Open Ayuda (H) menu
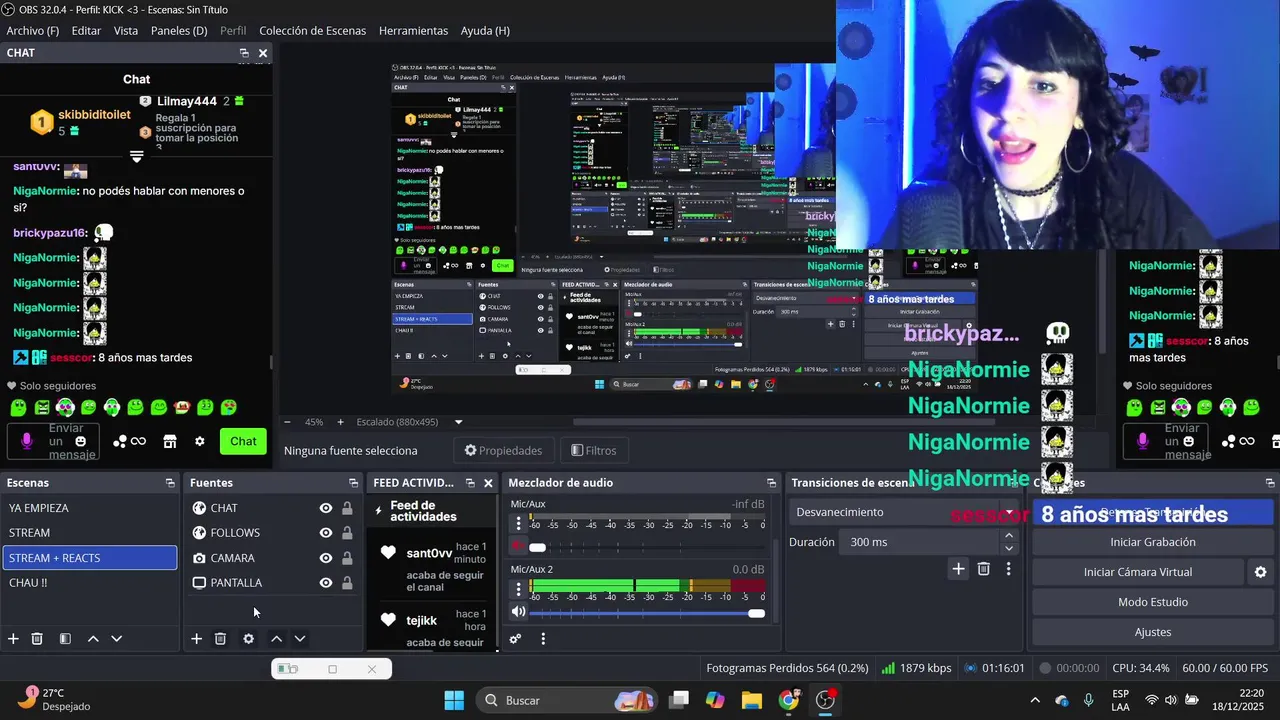Image resolution: width=1280 pixels, height=720 pixels. point(485,31)
